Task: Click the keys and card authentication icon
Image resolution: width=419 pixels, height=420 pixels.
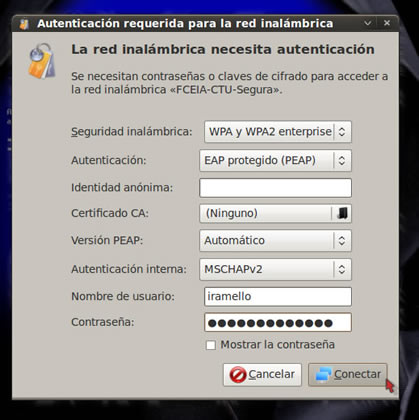Action: pos(42,61)
